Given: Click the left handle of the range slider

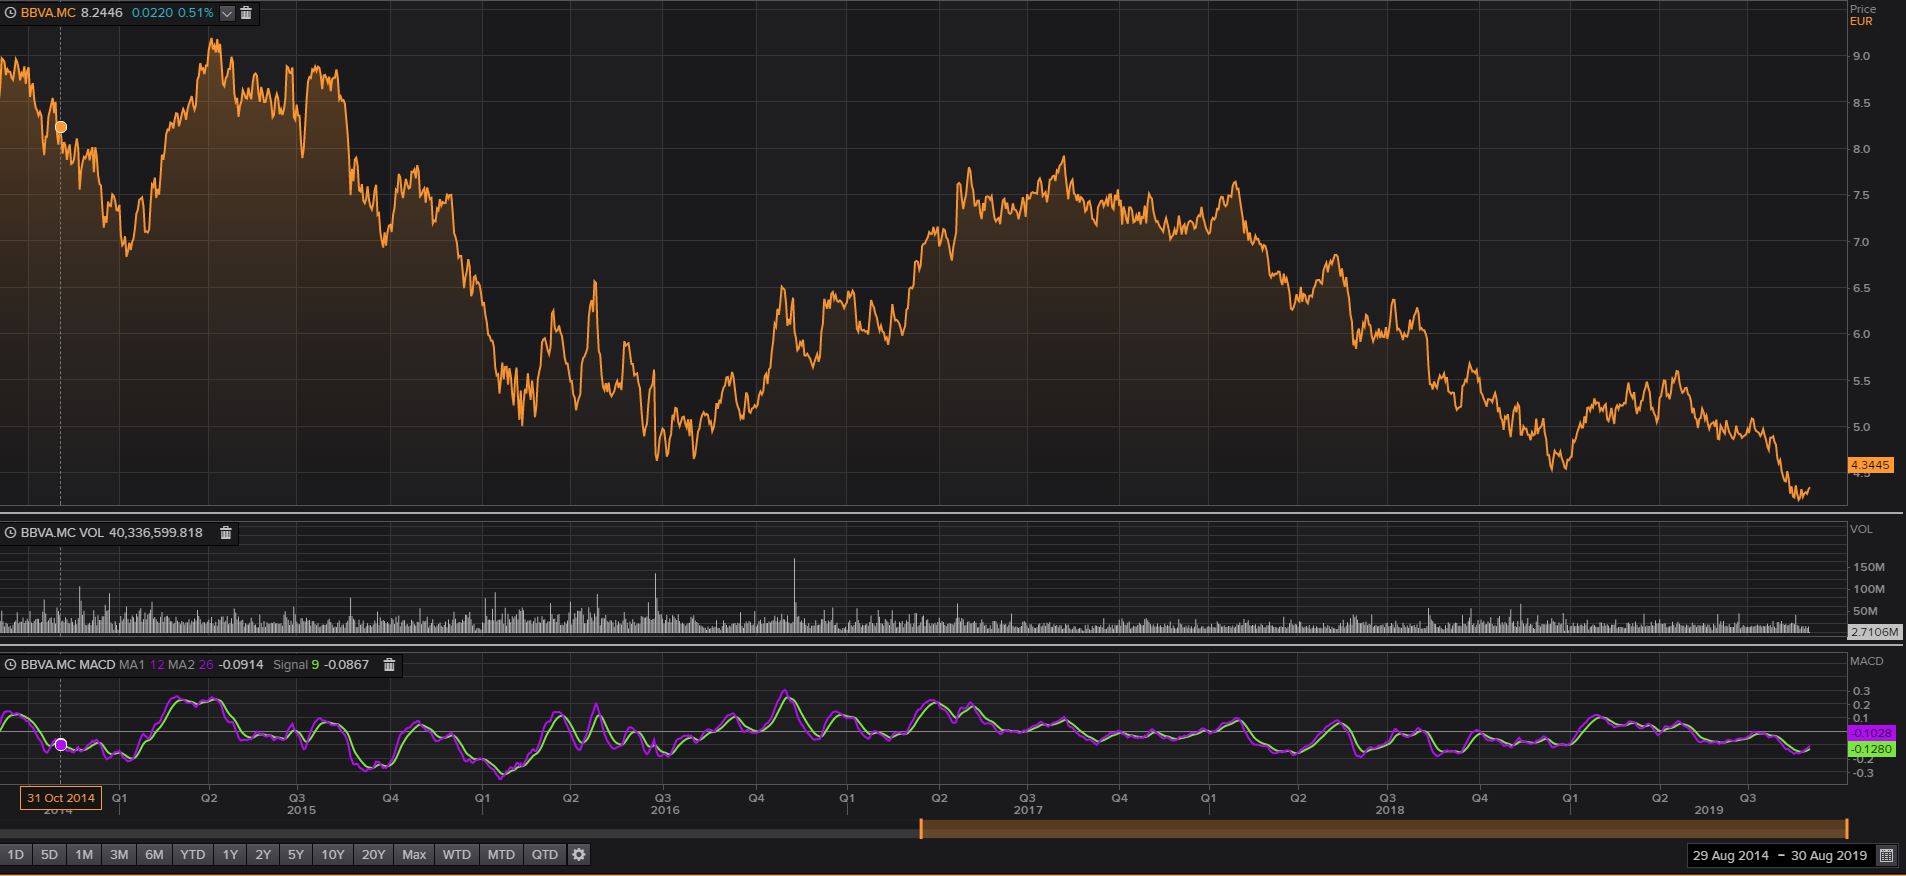Looking at the screenshot, I should pos(921,828).
